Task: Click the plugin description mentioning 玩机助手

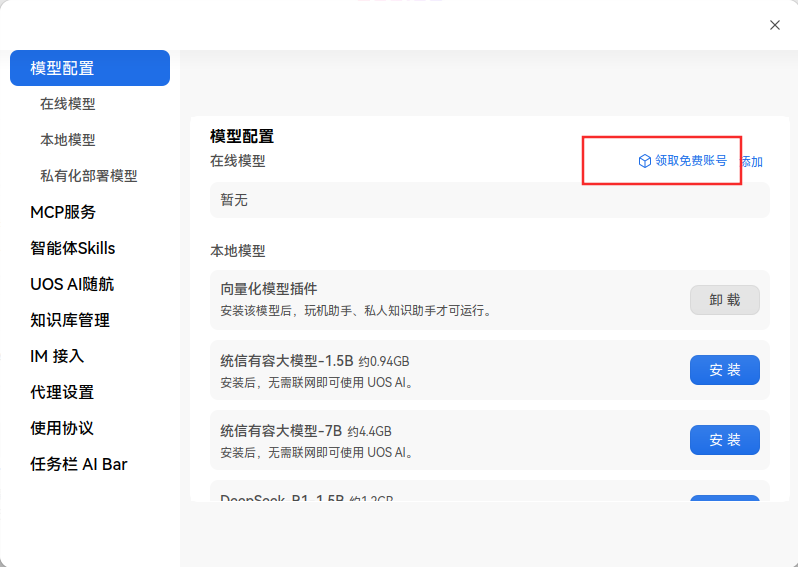Action: pyautogui.click(x=357, y=310)
